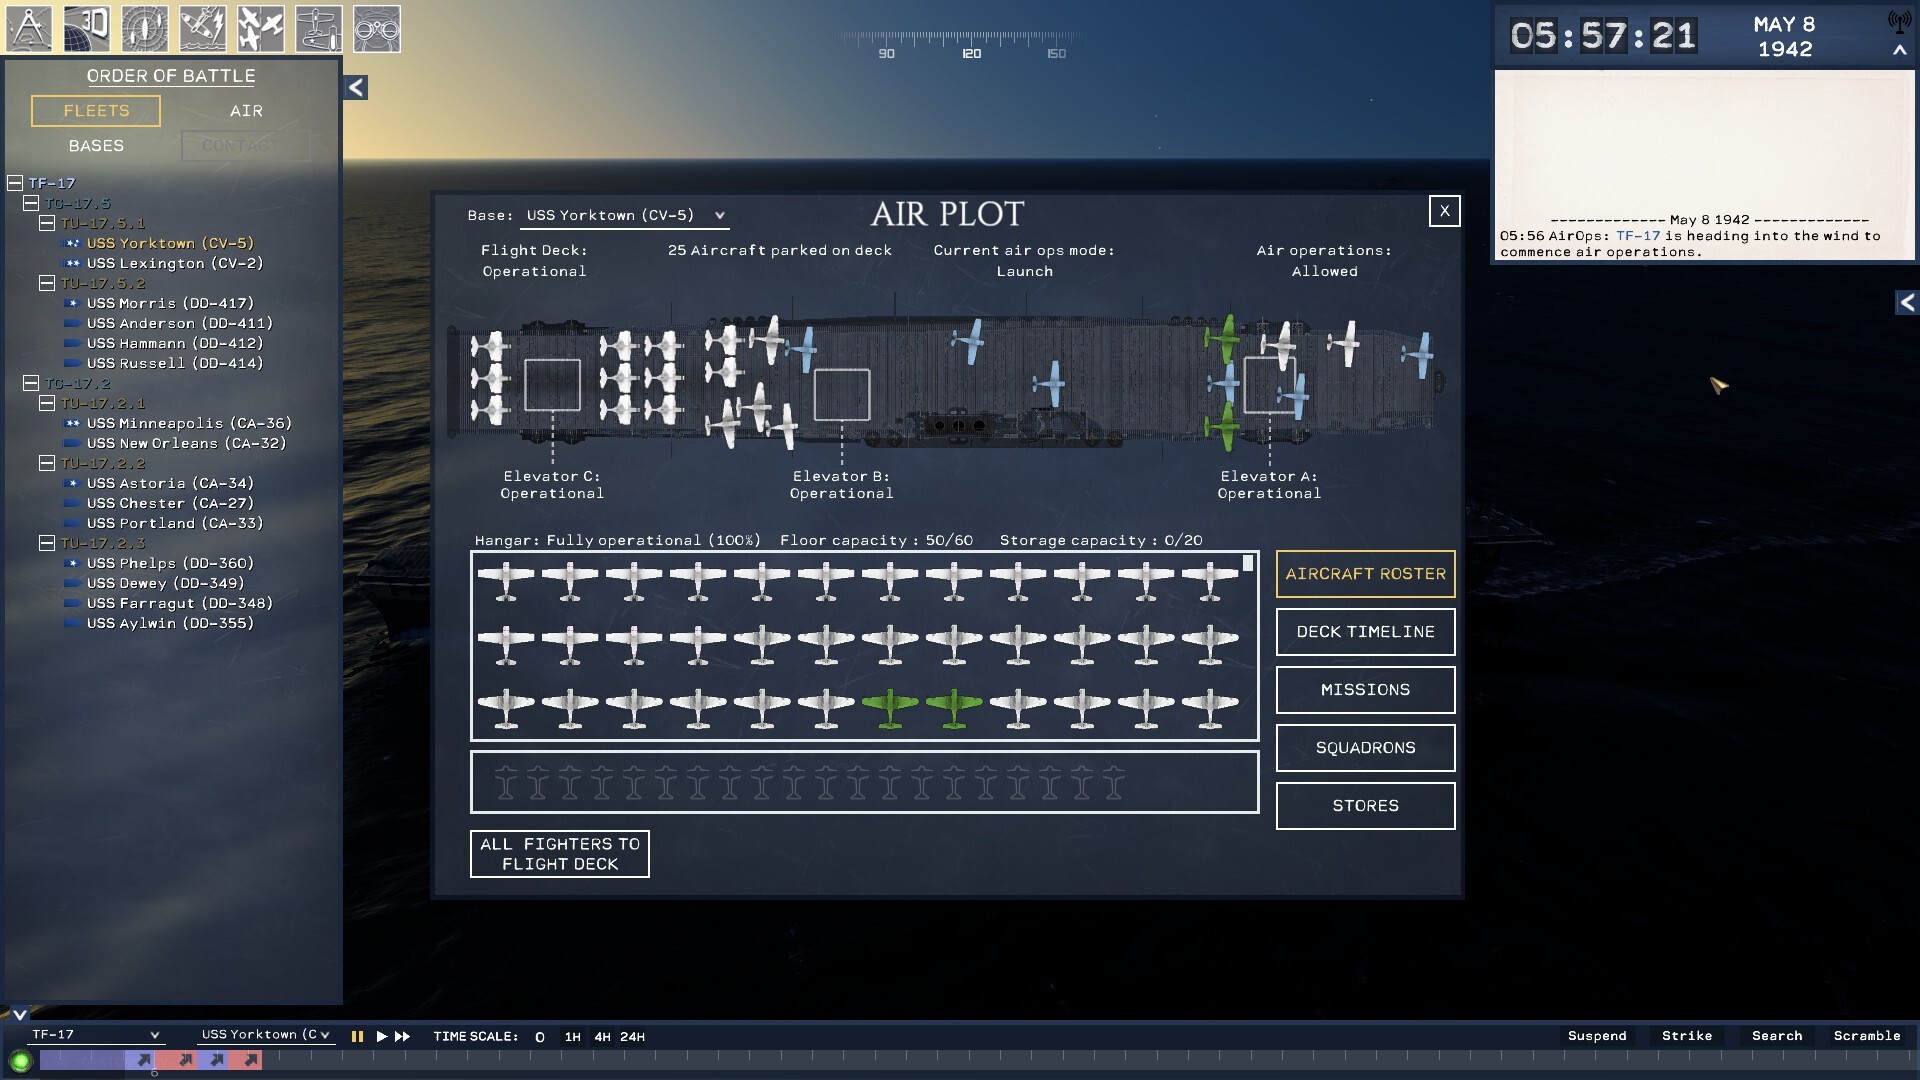Collapse the TG-17.2 tree node
This screenshot has width=1920, height=1080.
tap(31, 383)
